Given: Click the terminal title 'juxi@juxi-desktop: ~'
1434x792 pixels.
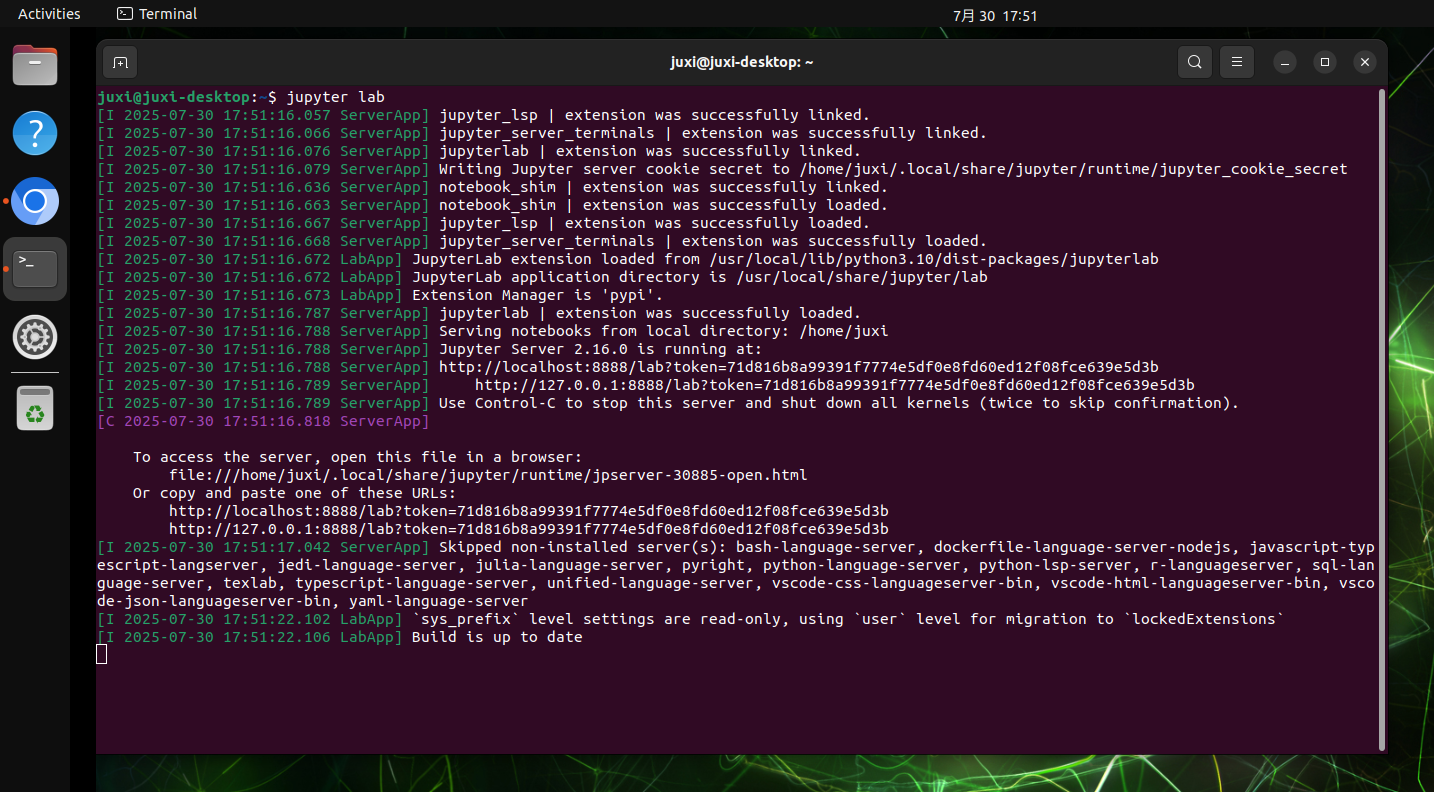Looking at the screenshot, I should [x=741, y=62].
